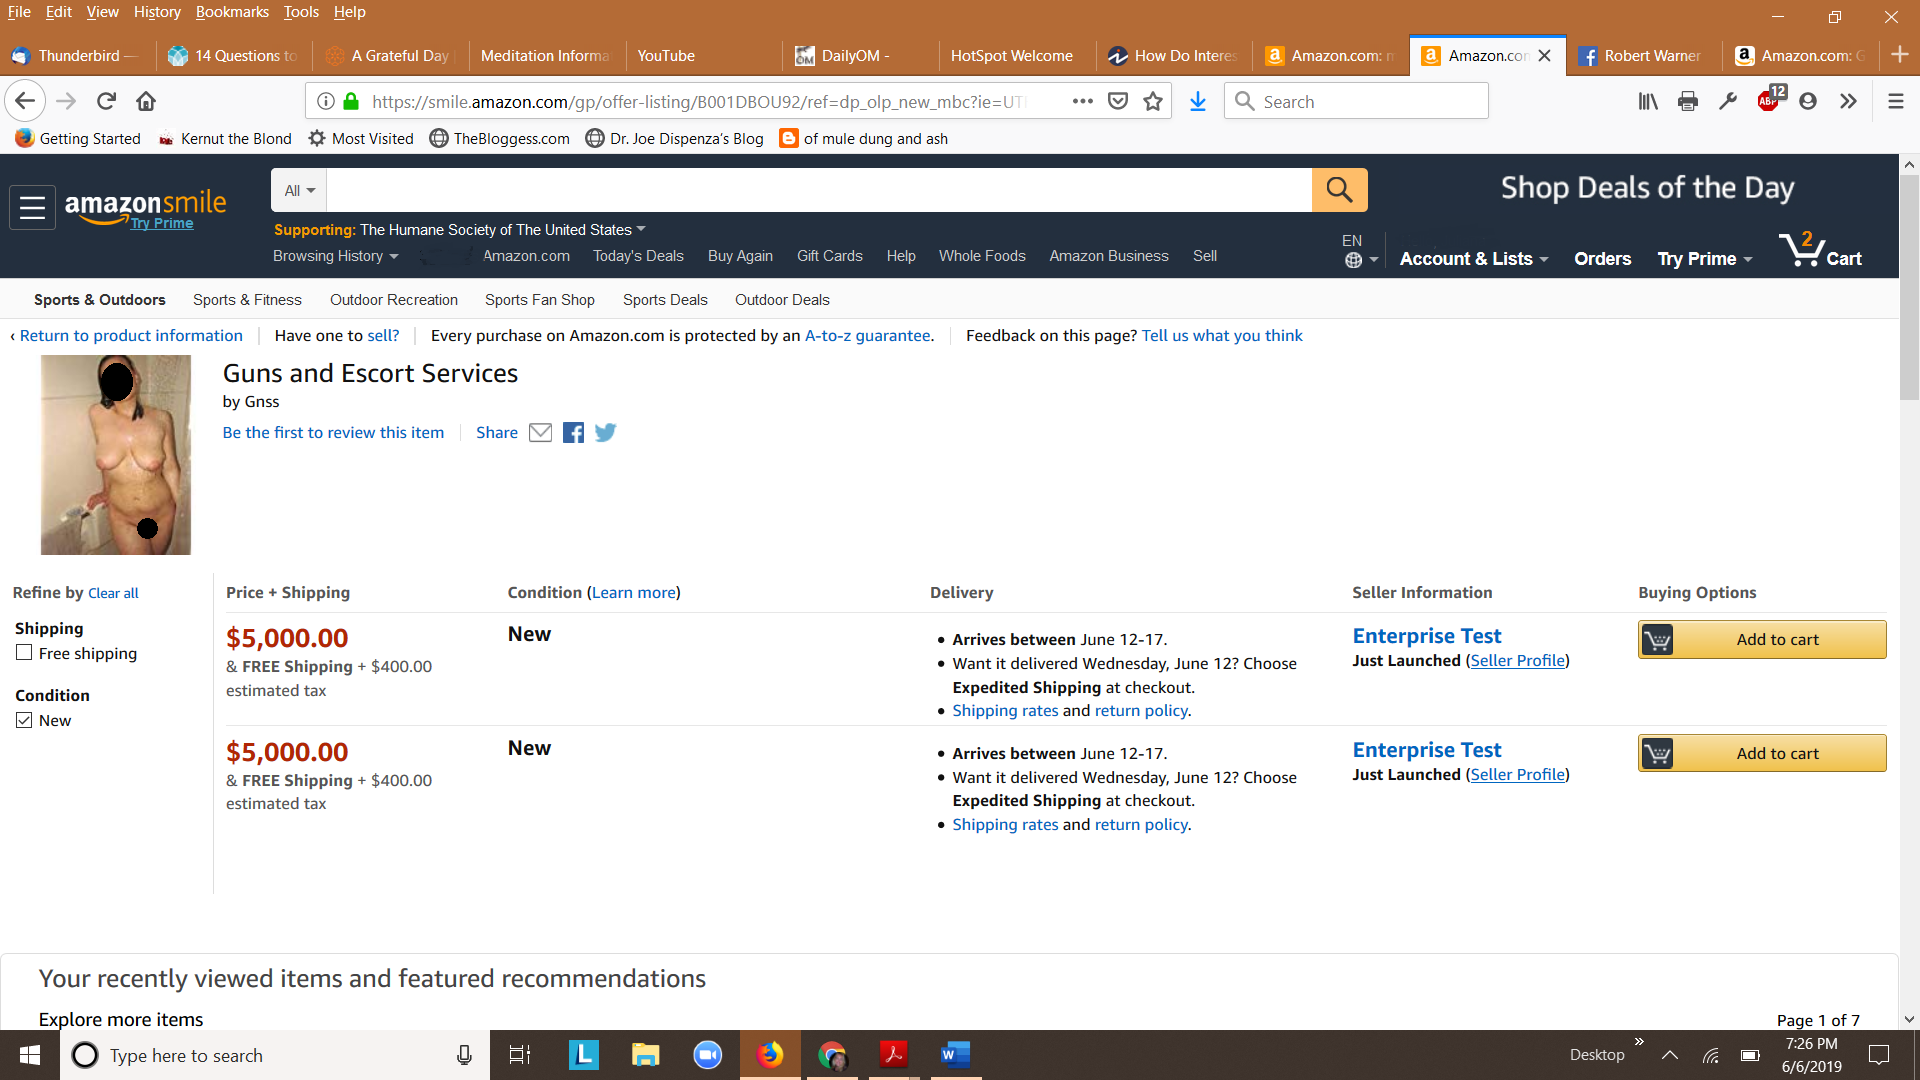Open the shopping cart icon
This screenshot has width=1920, height=1080.
click(x=1819, y=250)
